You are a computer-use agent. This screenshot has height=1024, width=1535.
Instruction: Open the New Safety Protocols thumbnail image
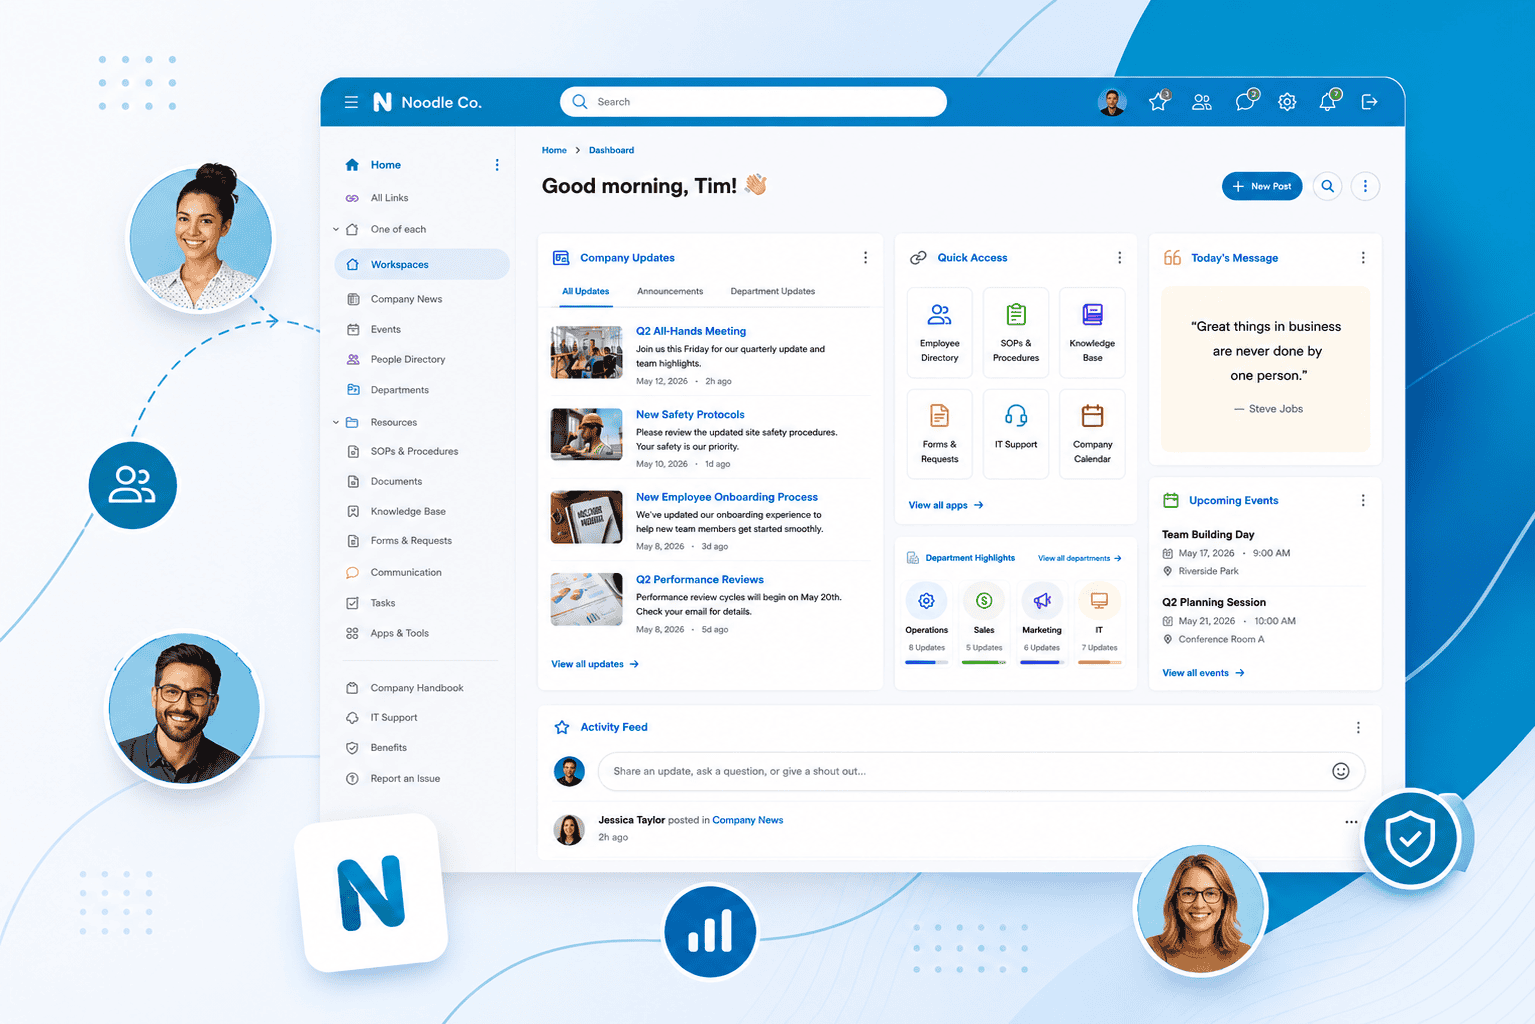tap(587, 434)
